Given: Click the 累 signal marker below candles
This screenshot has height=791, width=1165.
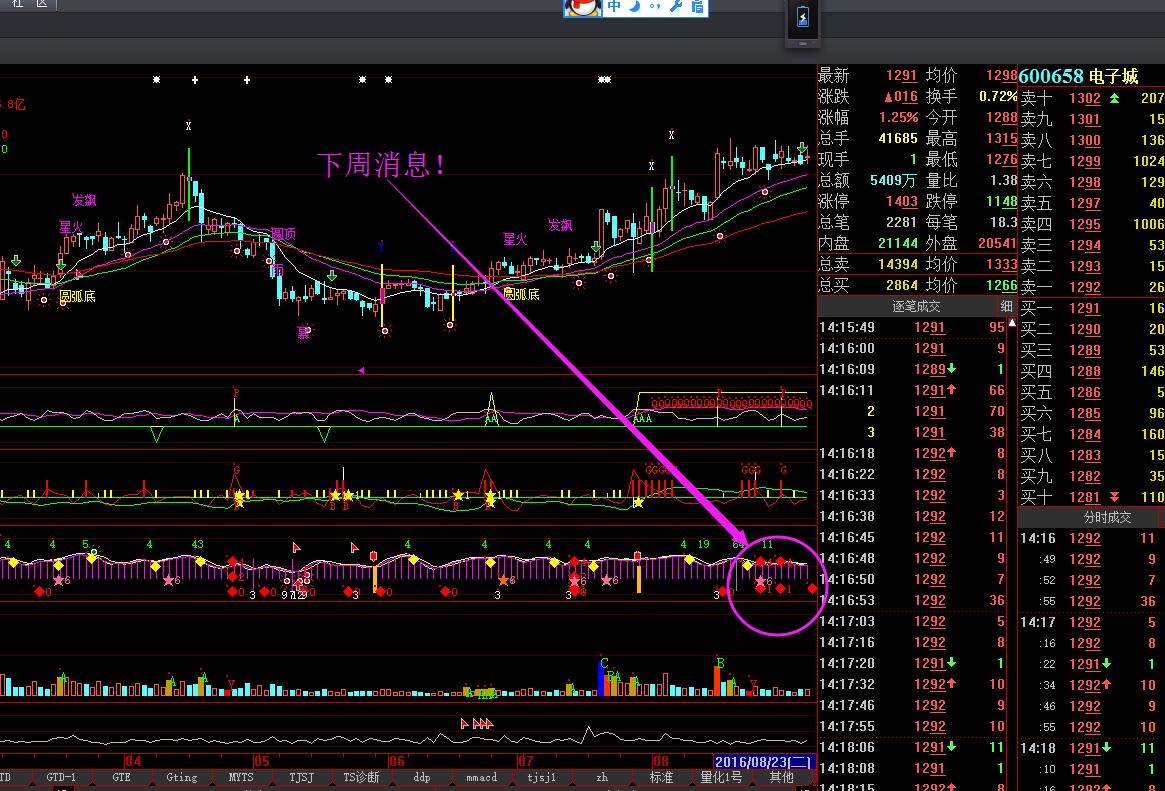Looking at the screenshot, I should coord(304,332).
